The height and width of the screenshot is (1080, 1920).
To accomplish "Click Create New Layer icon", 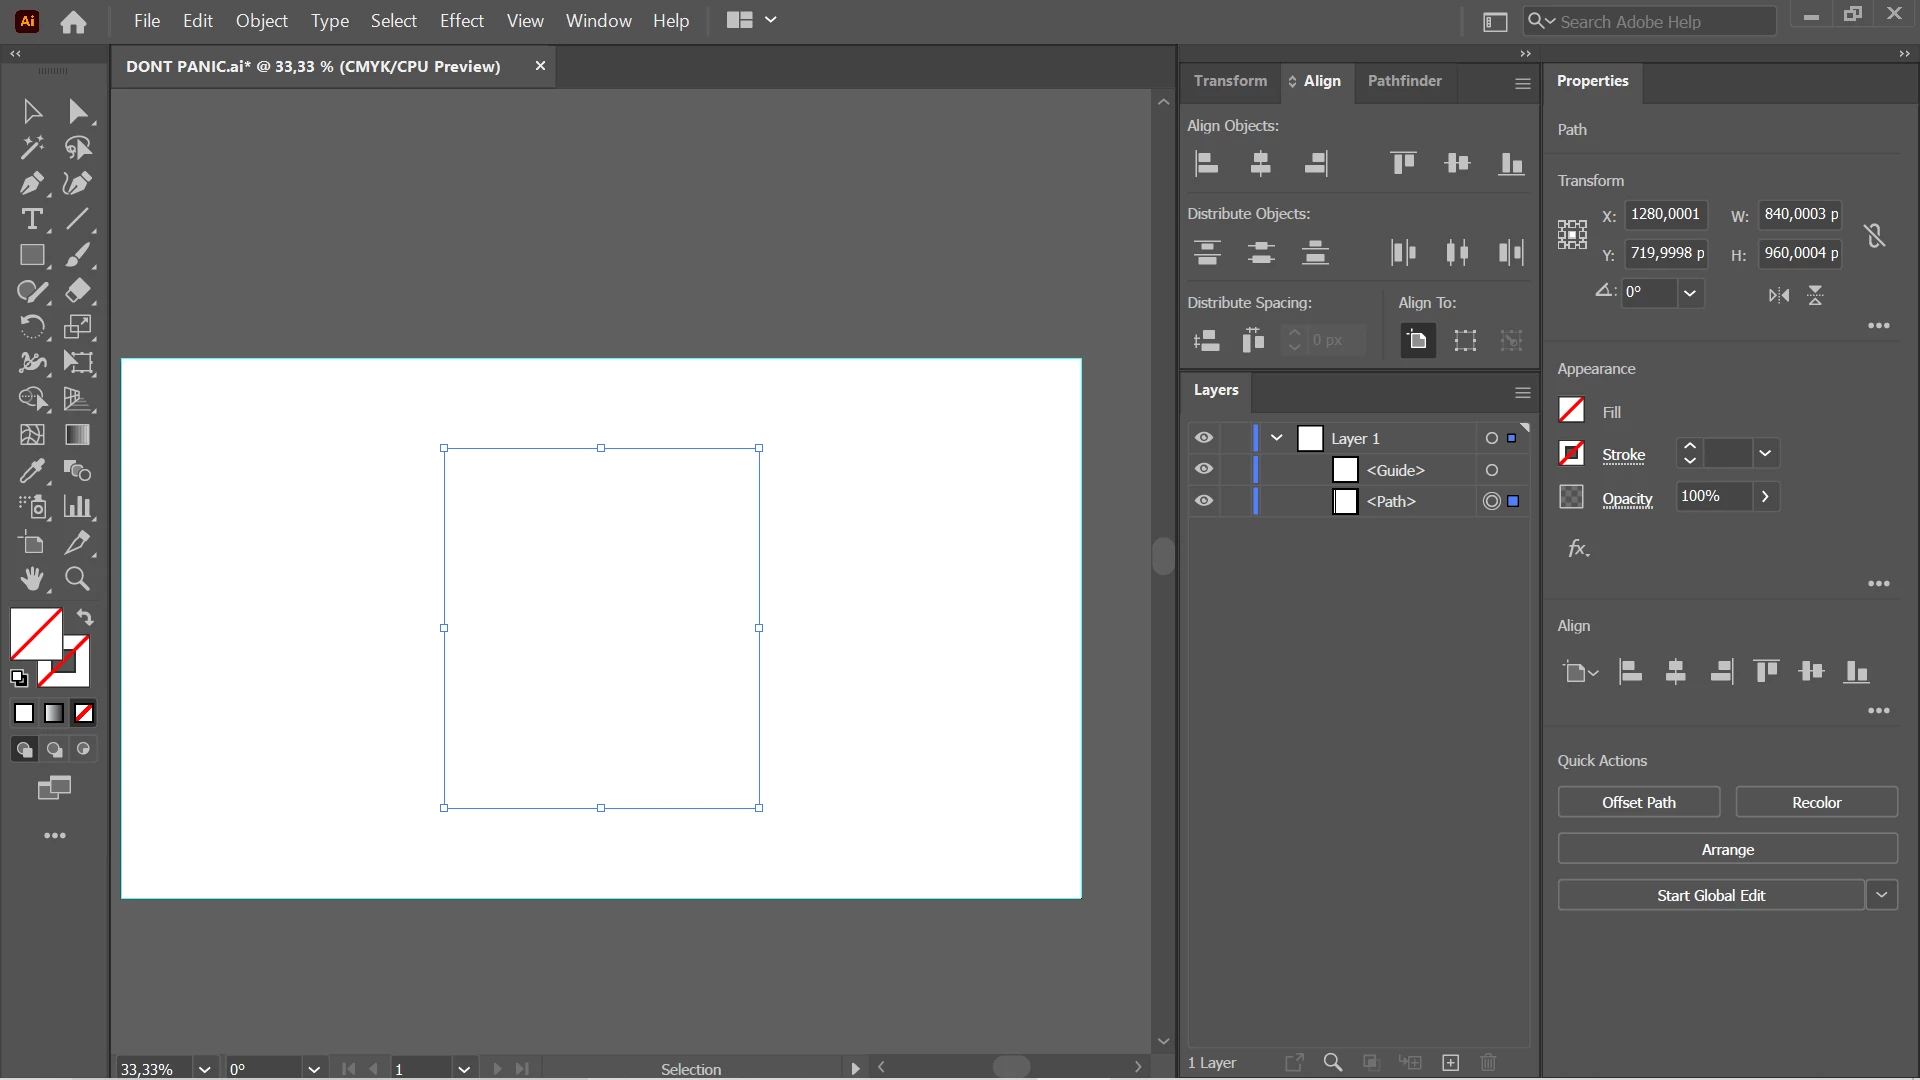I will tap(1451, 1063).
